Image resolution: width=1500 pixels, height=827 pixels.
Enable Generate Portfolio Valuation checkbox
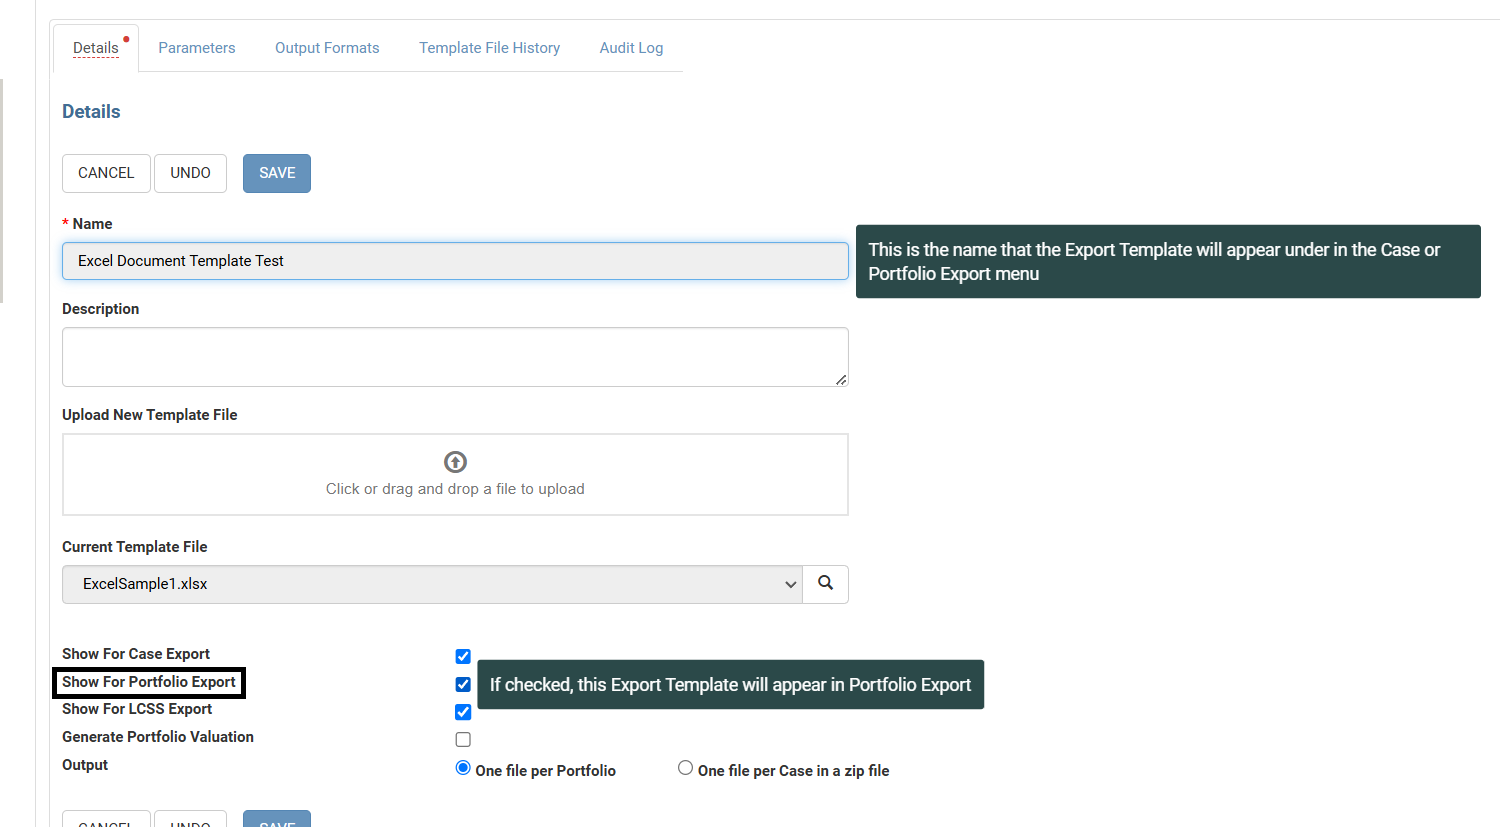point(463,740)
